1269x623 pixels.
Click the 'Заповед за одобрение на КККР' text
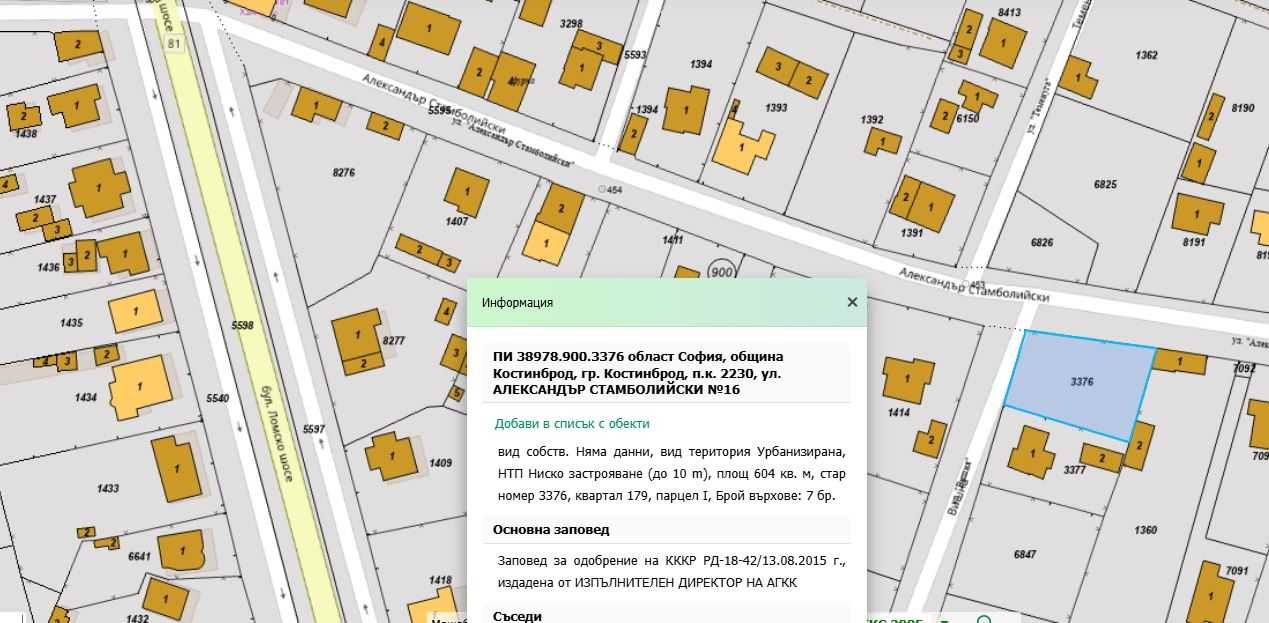pos(672,572)
